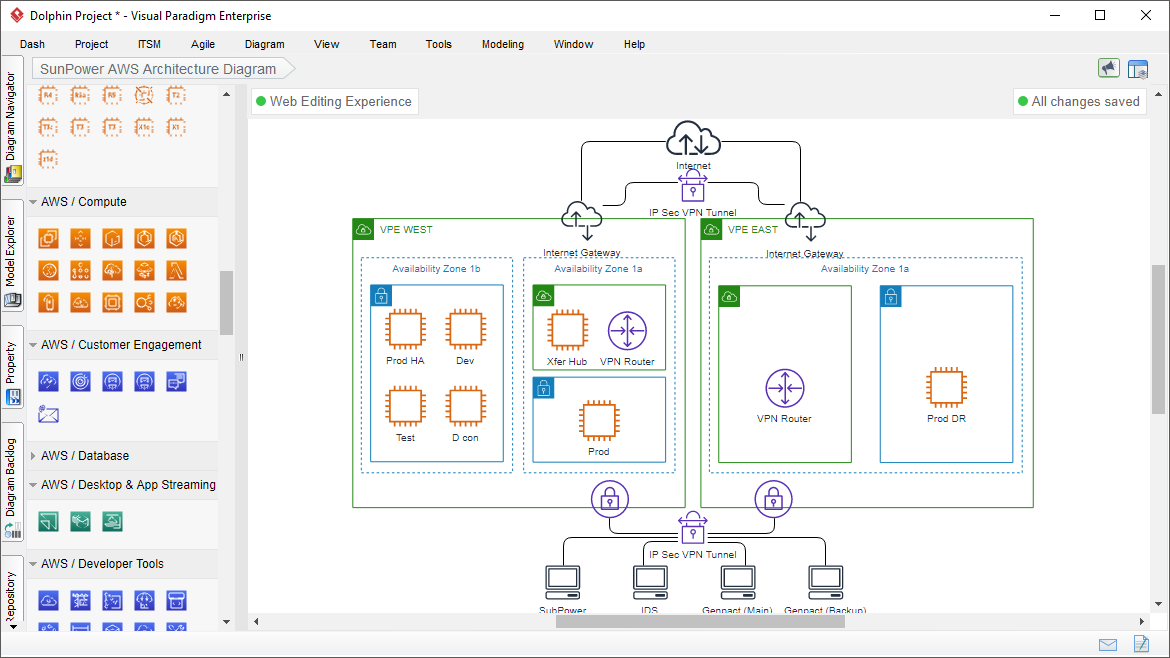This screenshot has height=658, width=1170.
Task: Open the new message email icon at bottom right
Action: click(1107, 644)
